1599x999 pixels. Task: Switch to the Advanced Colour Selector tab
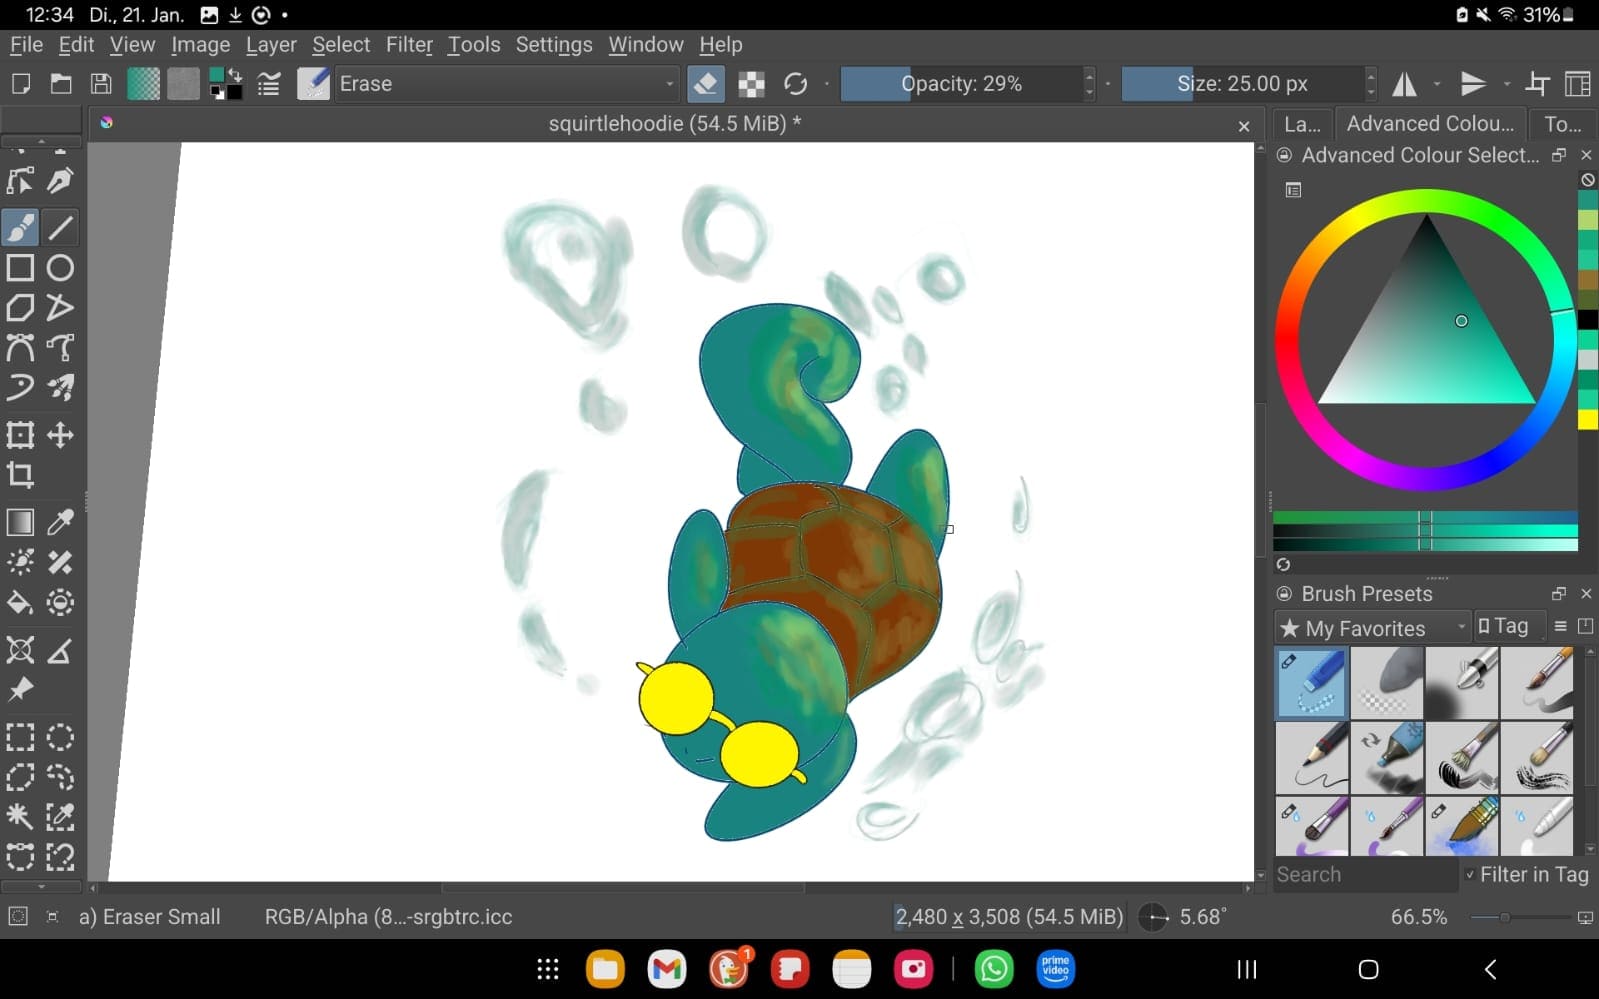pos(1430,124)
